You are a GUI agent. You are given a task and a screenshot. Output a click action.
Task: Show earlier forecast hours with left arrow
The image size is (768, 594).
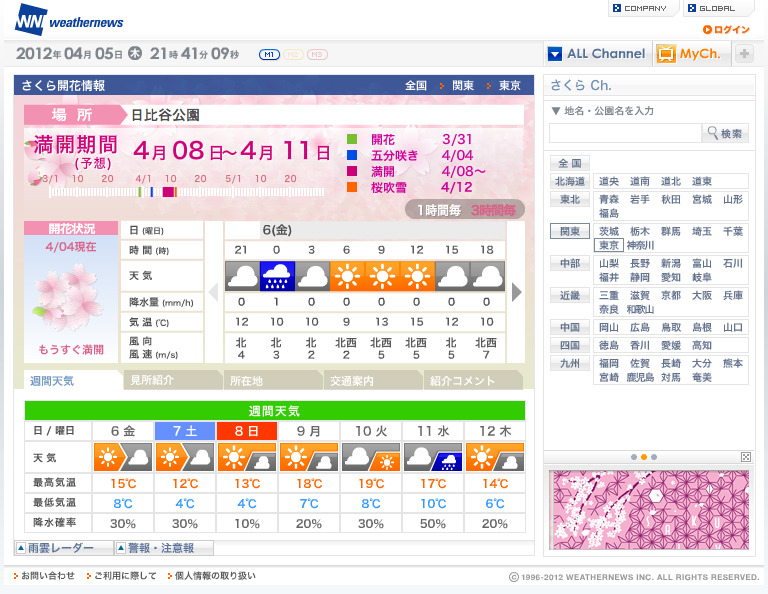(214, 292)
